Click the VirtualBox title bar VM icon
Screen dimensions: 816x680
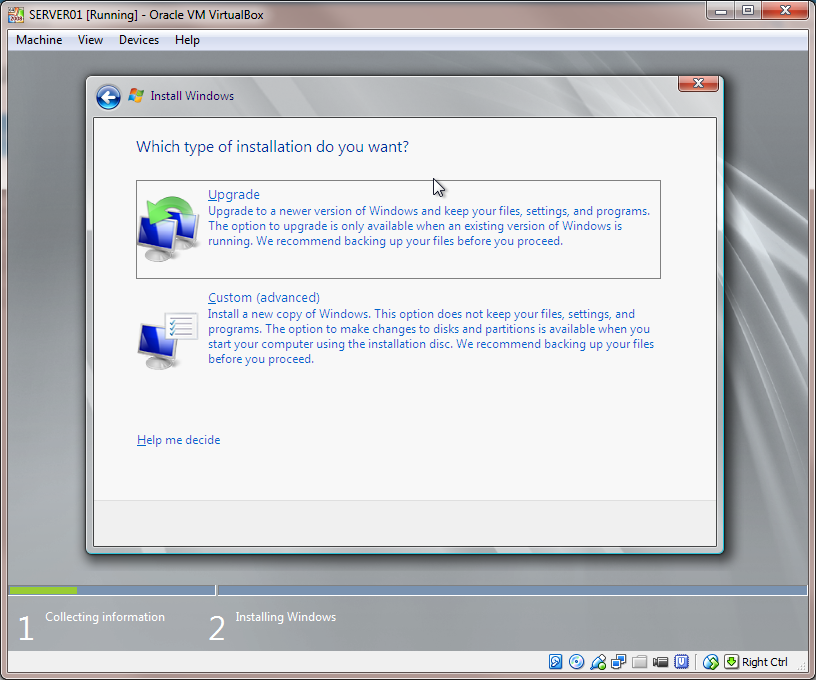[x=16, y=15]
